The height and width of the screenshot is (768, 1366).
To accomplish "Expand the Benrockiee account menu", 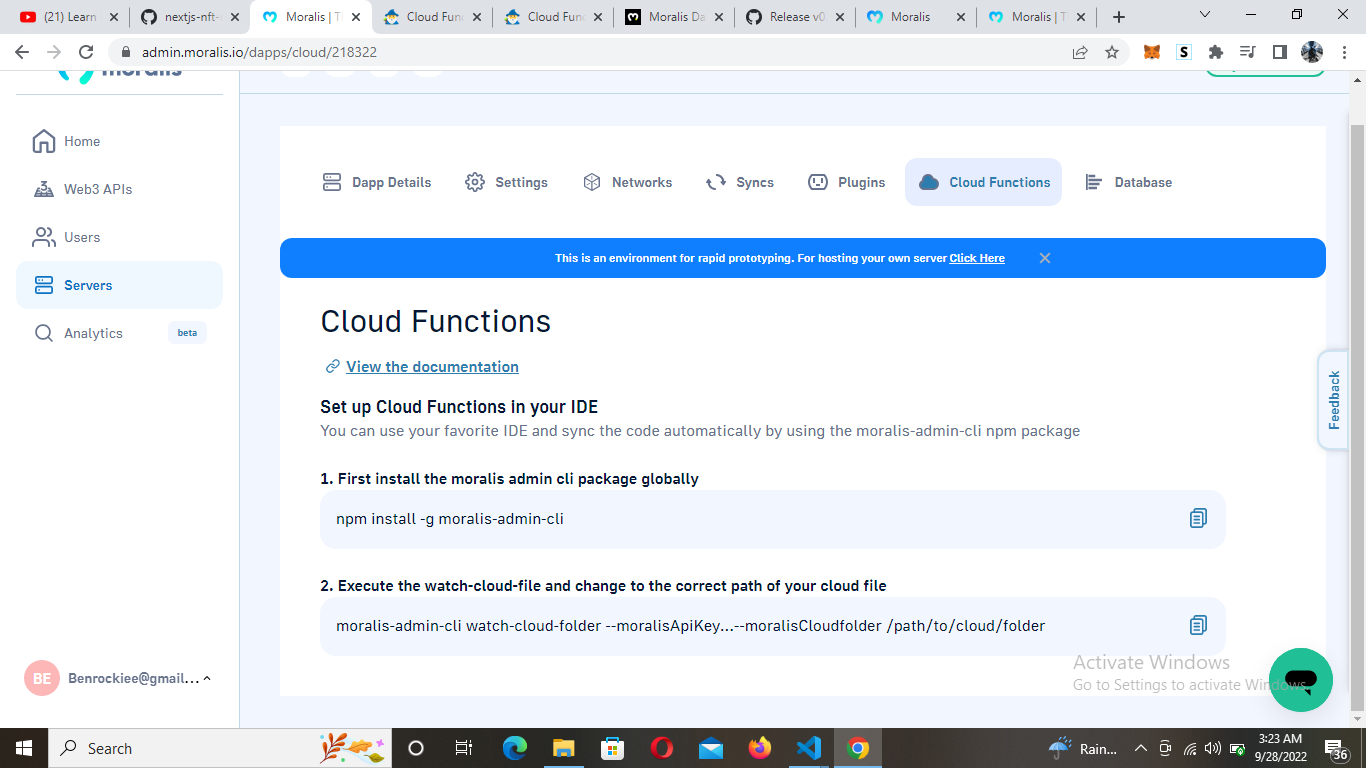I will tap(119, 678).
